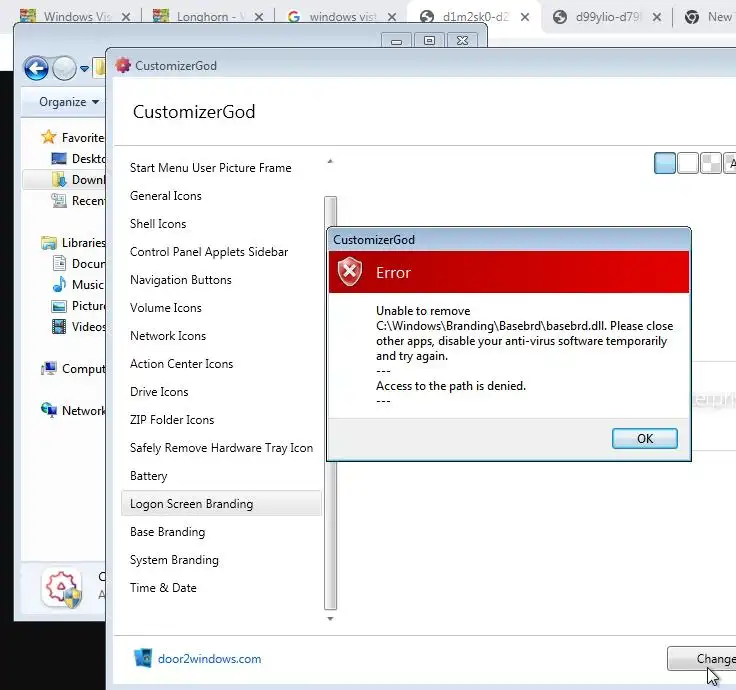Select Logon Screen Branding category
The width and height of the screenshot is (736, 690).
click(x=221, y=504)
